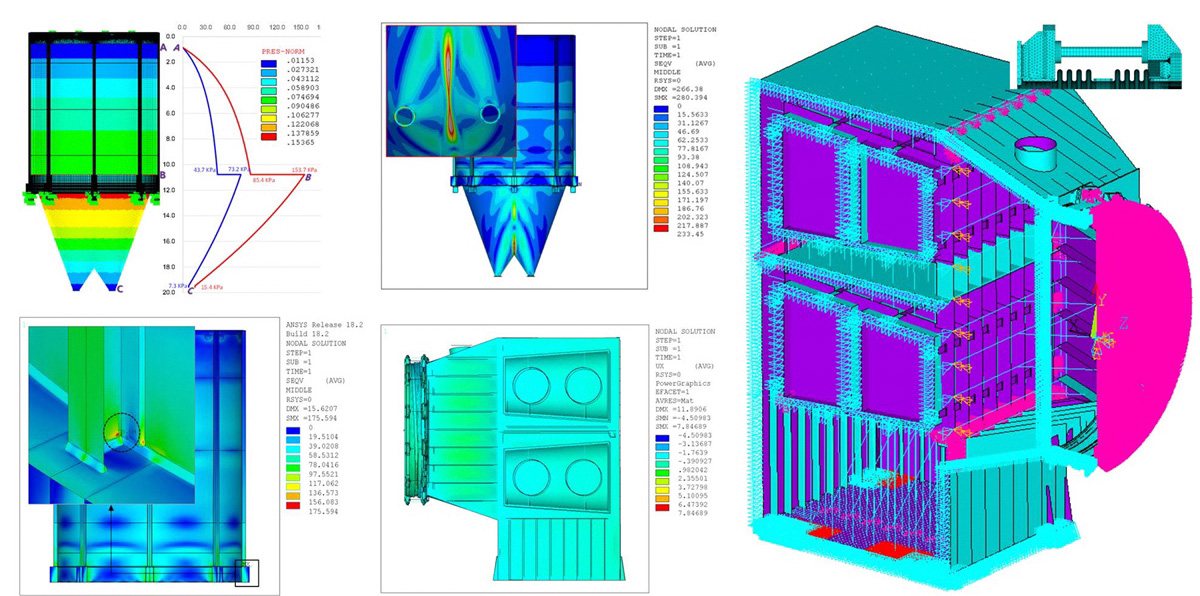The width and height of the screenshot is (1200, 596).
Task: Select red swatch beside 156.083 value
Action: point(293,505)
